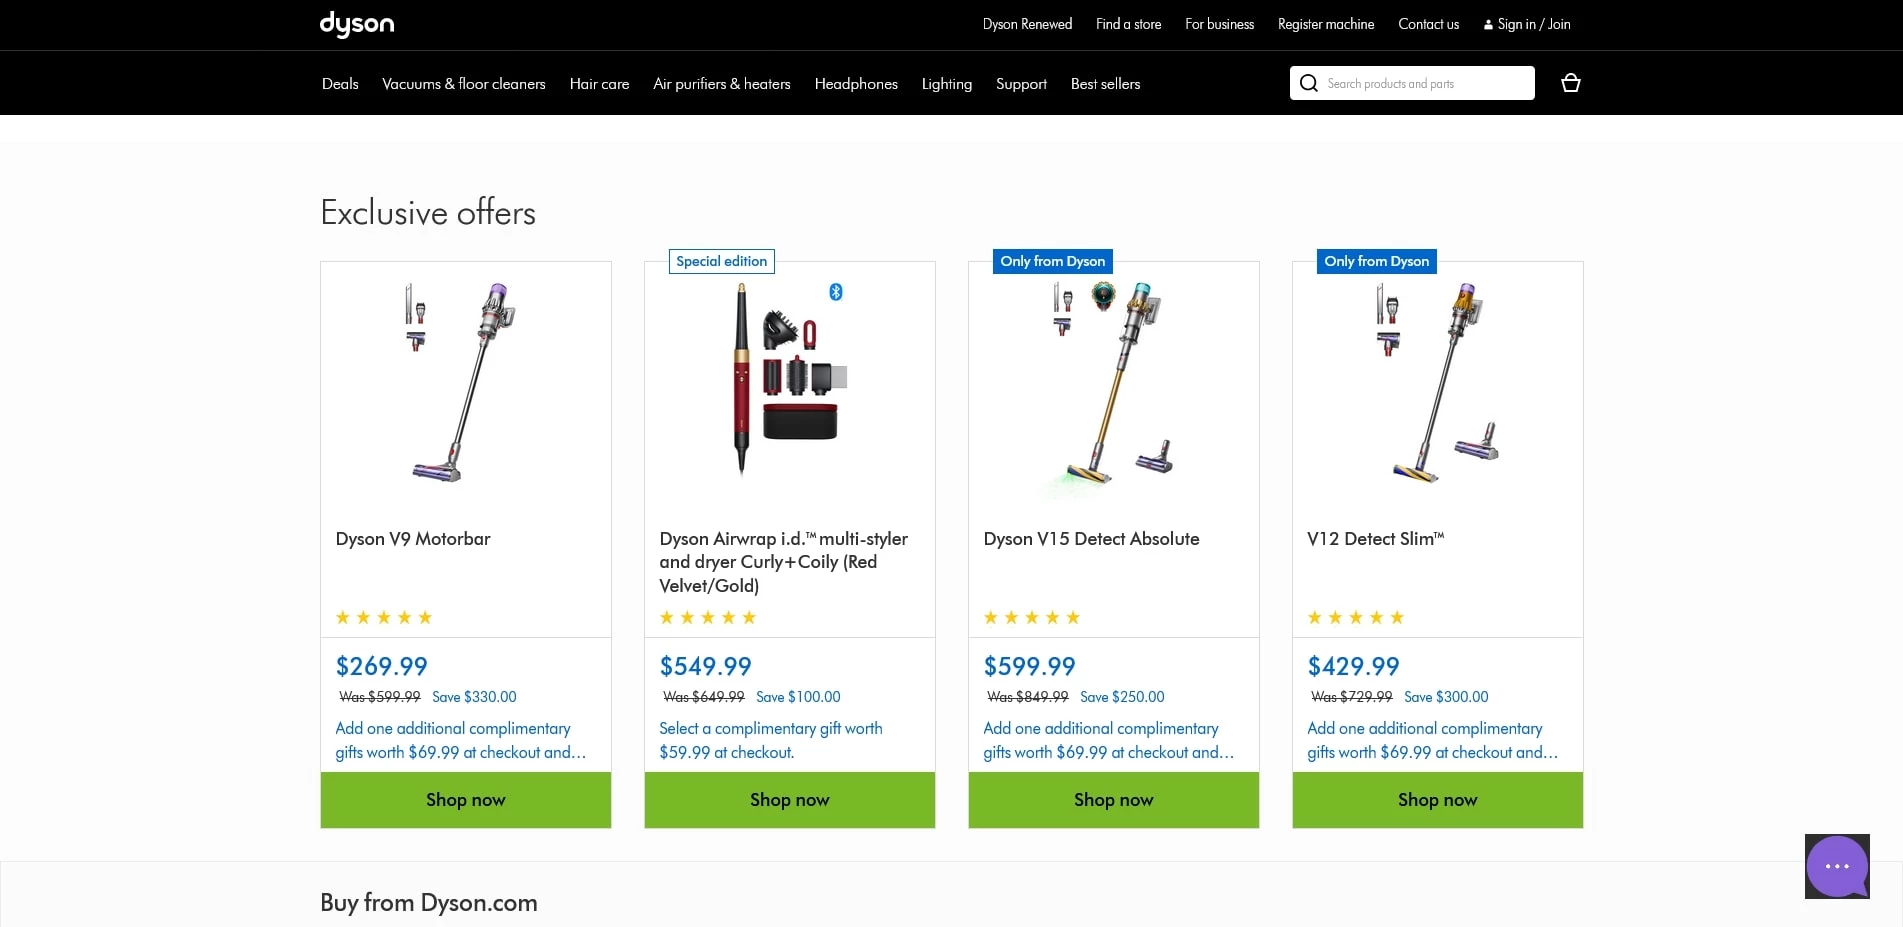Image resolution: width=1903 pixels, height=927 pixels.
Task: Open Vacuums & floor cleaners menu
Action: point(464,84)
